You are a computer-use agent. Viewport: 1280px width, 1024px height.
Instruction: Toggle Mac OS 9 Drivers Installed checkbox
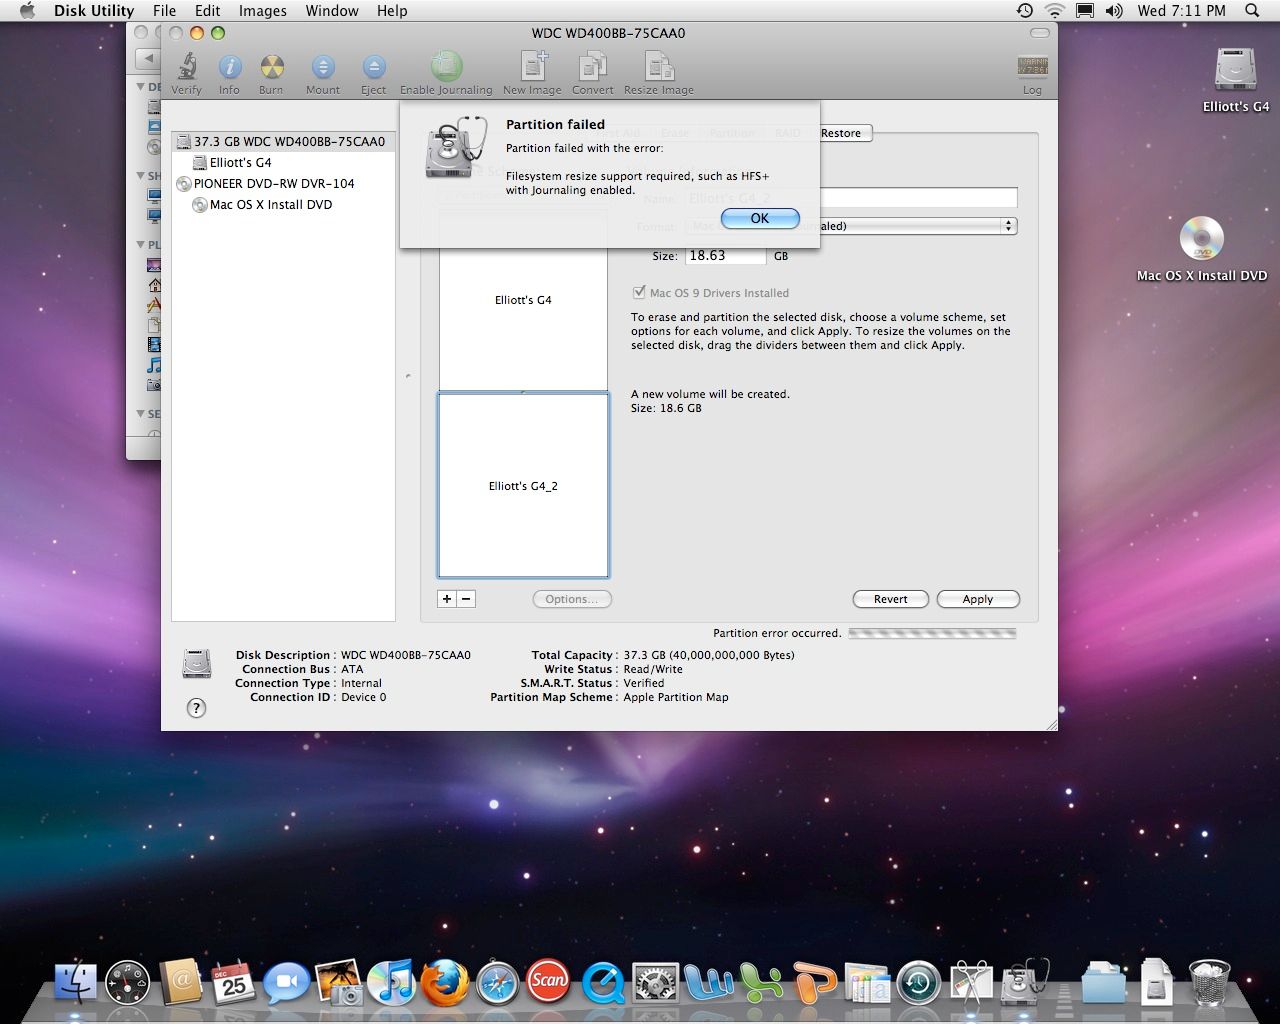point(639,293)
